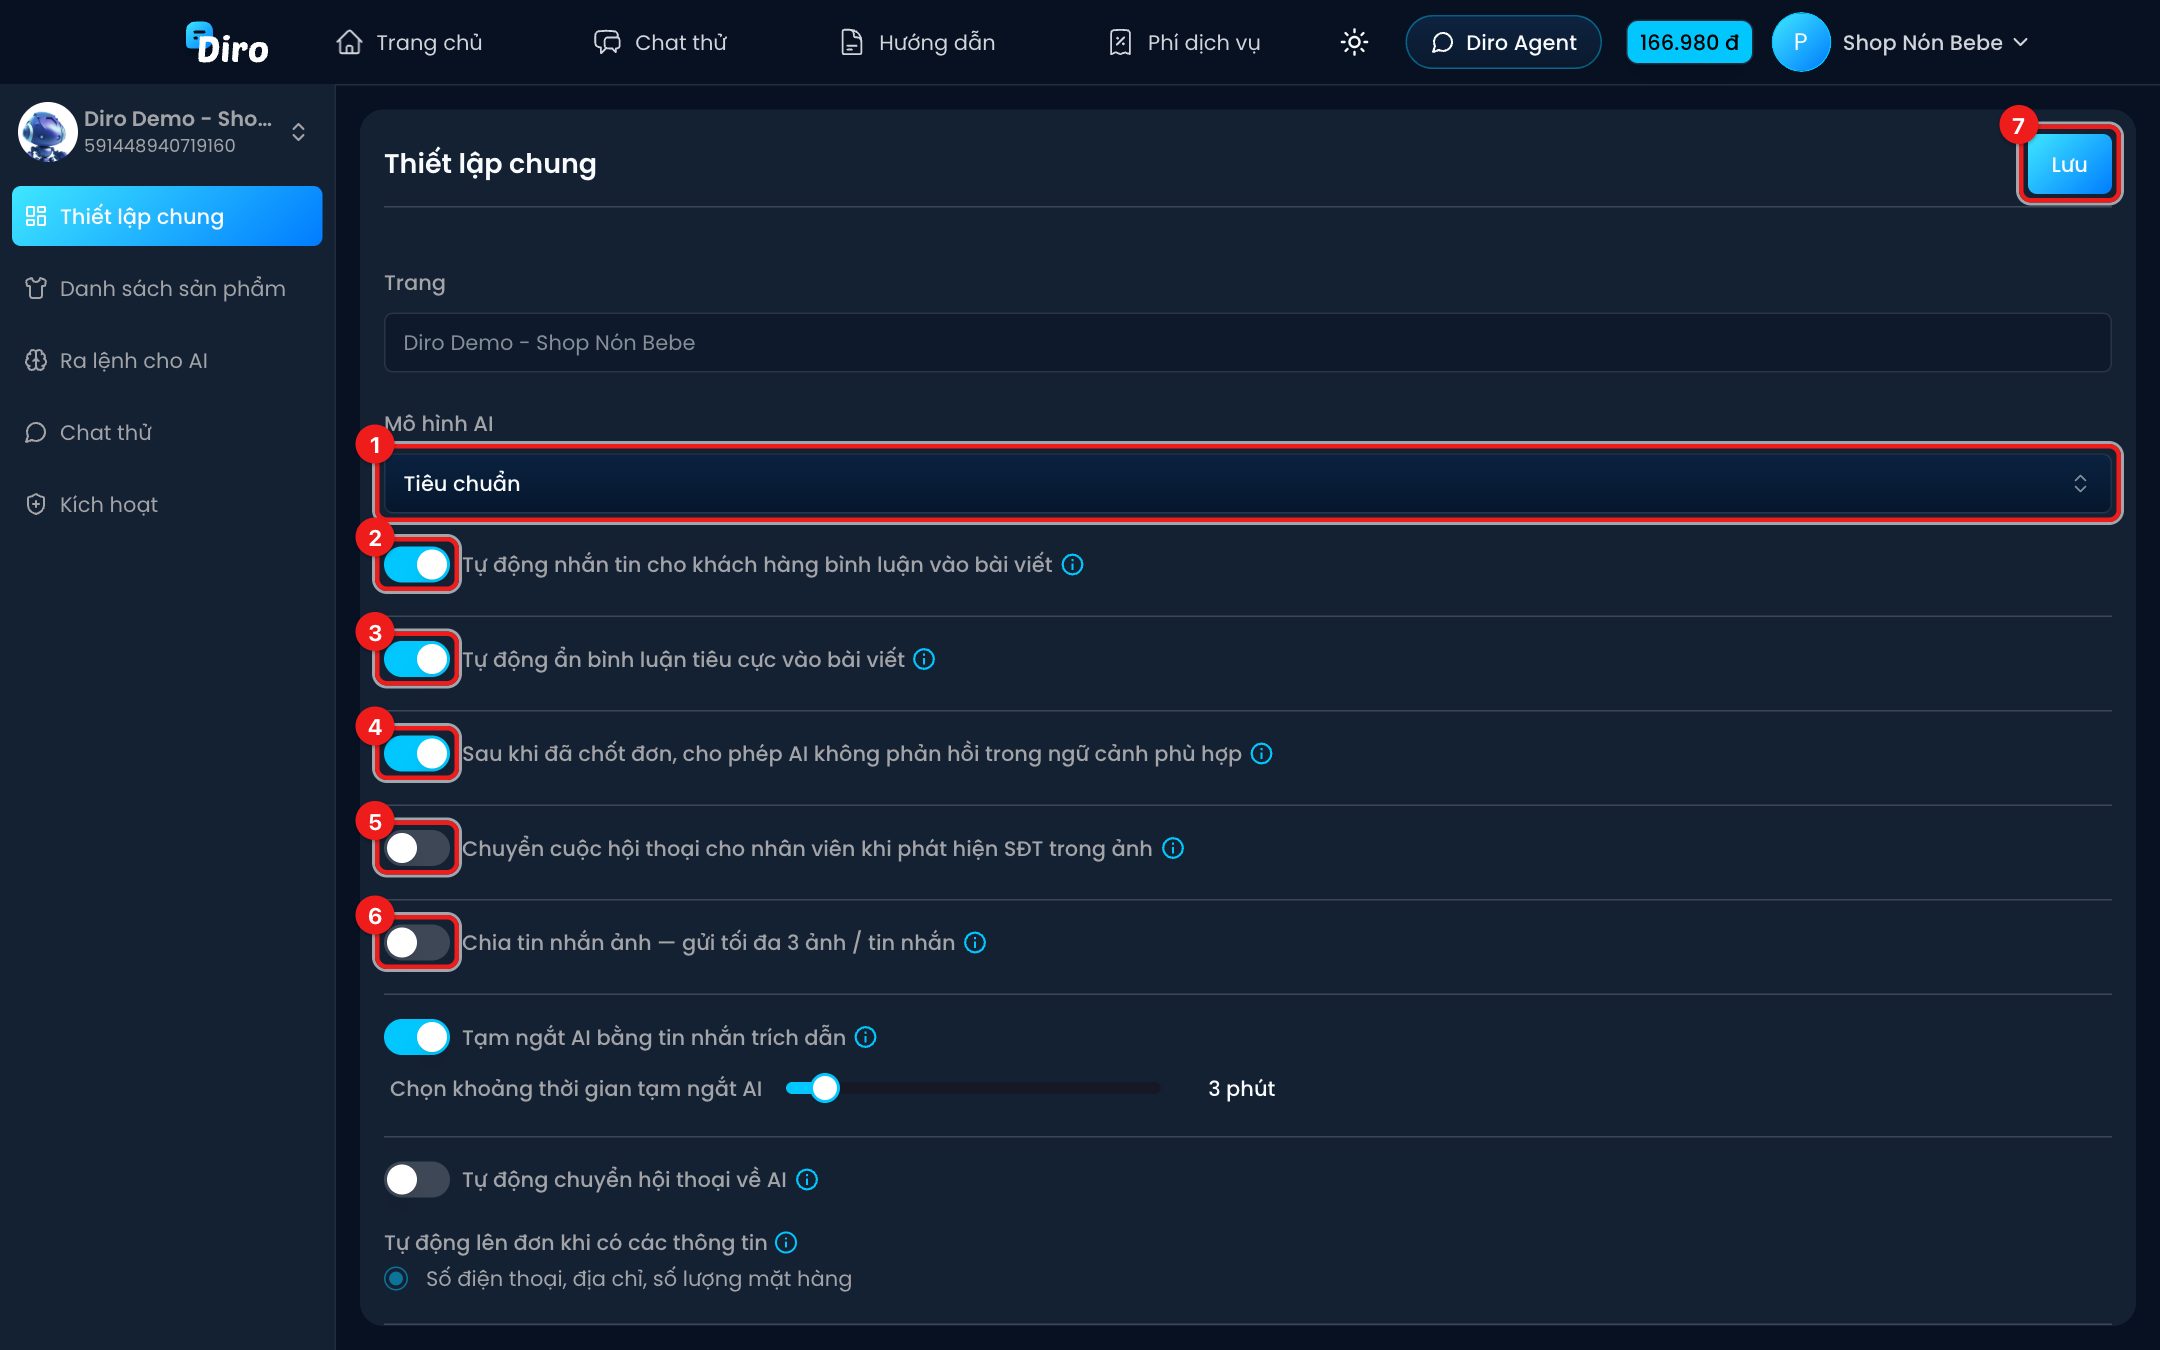Toggle pause AI by quoted message
The height and width of the screenshot is (1350, 2160).
417,1037
